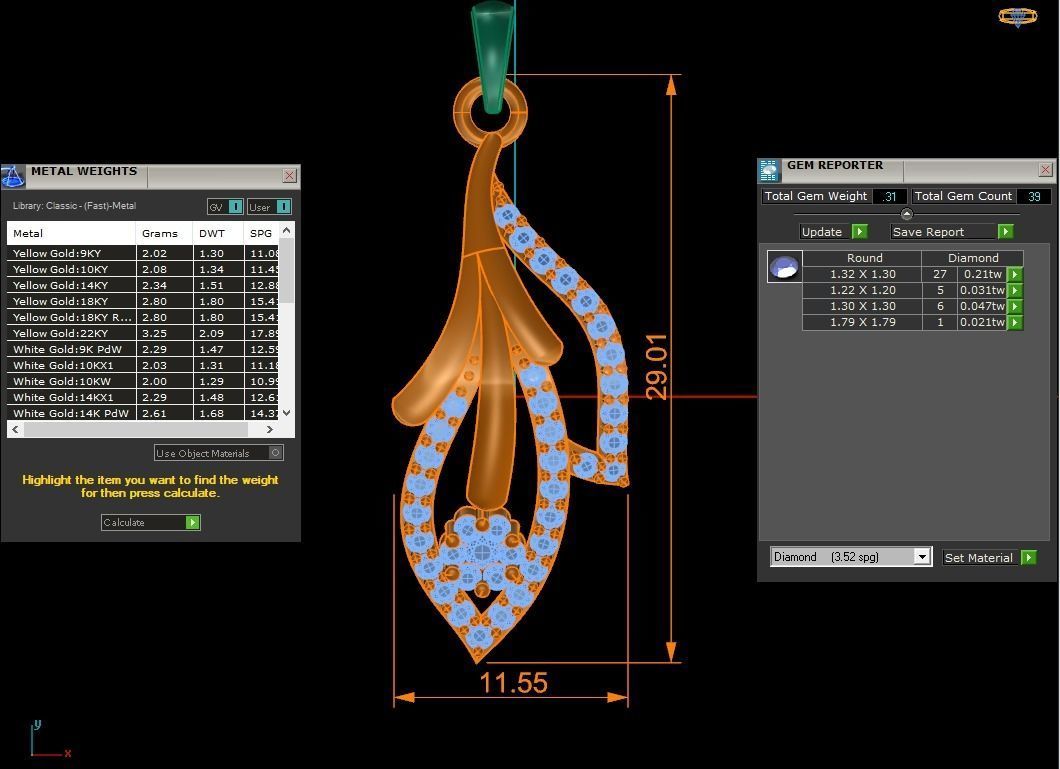Close the Metal Weights panel

[x=289, y=176]
